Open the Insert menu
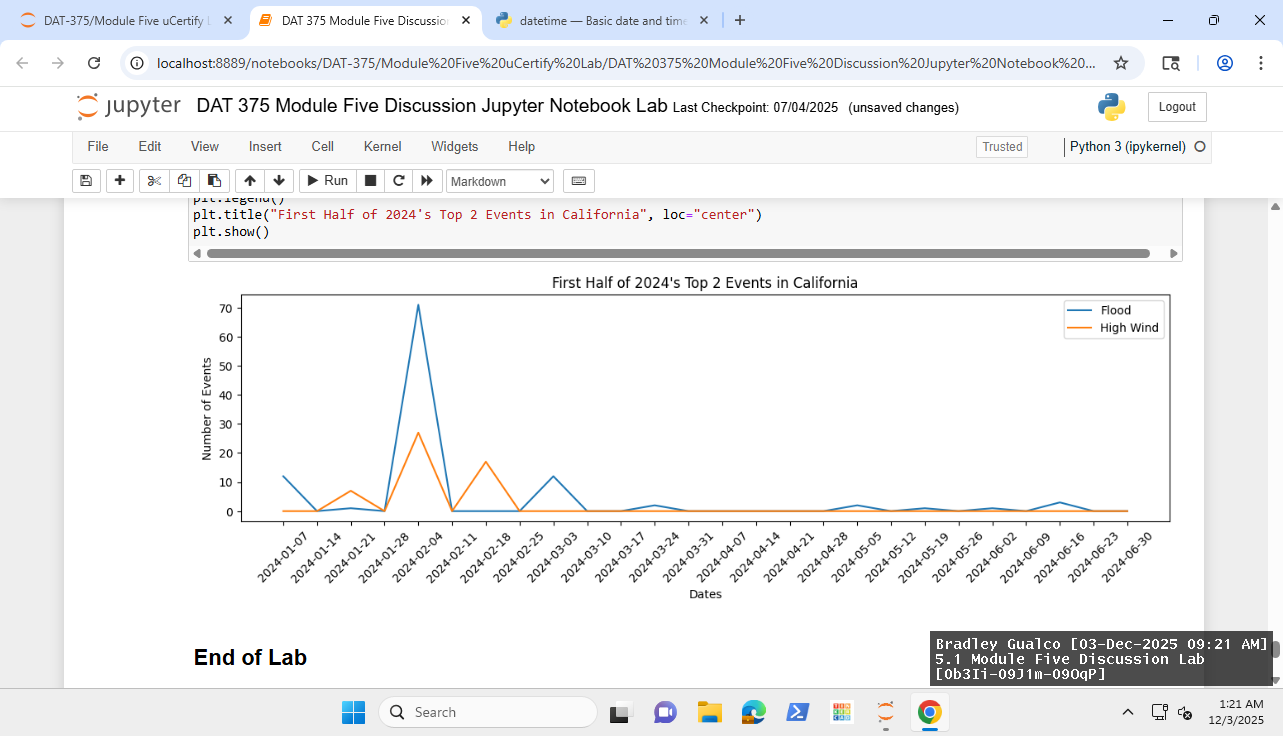 (265, 146)
